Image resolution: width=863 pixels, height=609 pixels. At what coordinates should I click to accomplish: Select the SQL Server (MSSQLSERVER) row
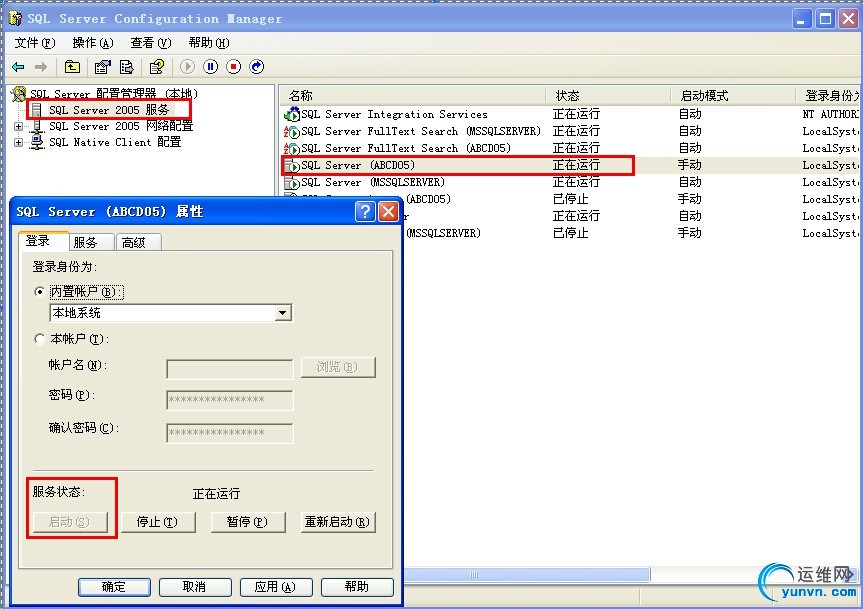tap(571, 183)
